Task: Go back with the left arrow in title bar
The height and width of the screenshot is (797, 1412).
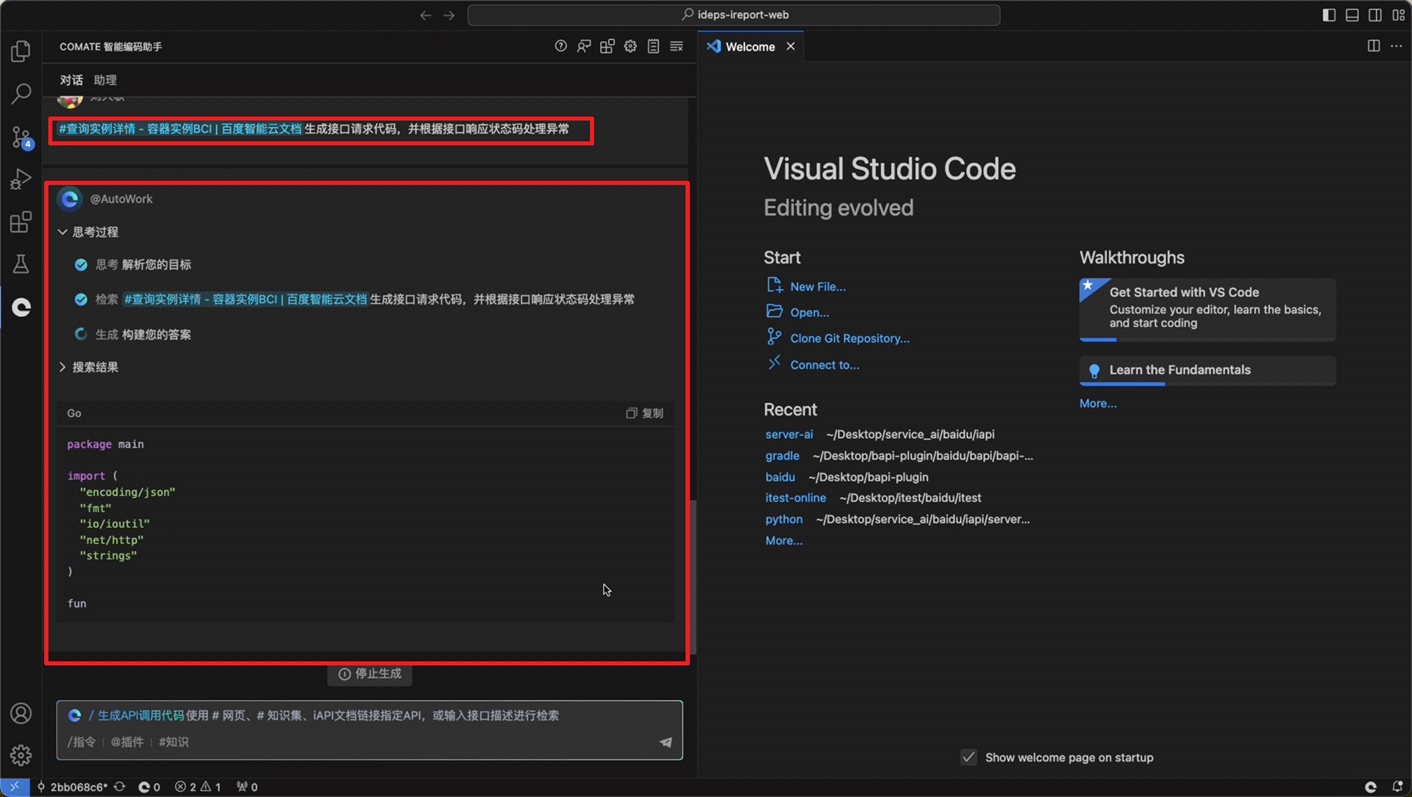Action: [426, 15]
